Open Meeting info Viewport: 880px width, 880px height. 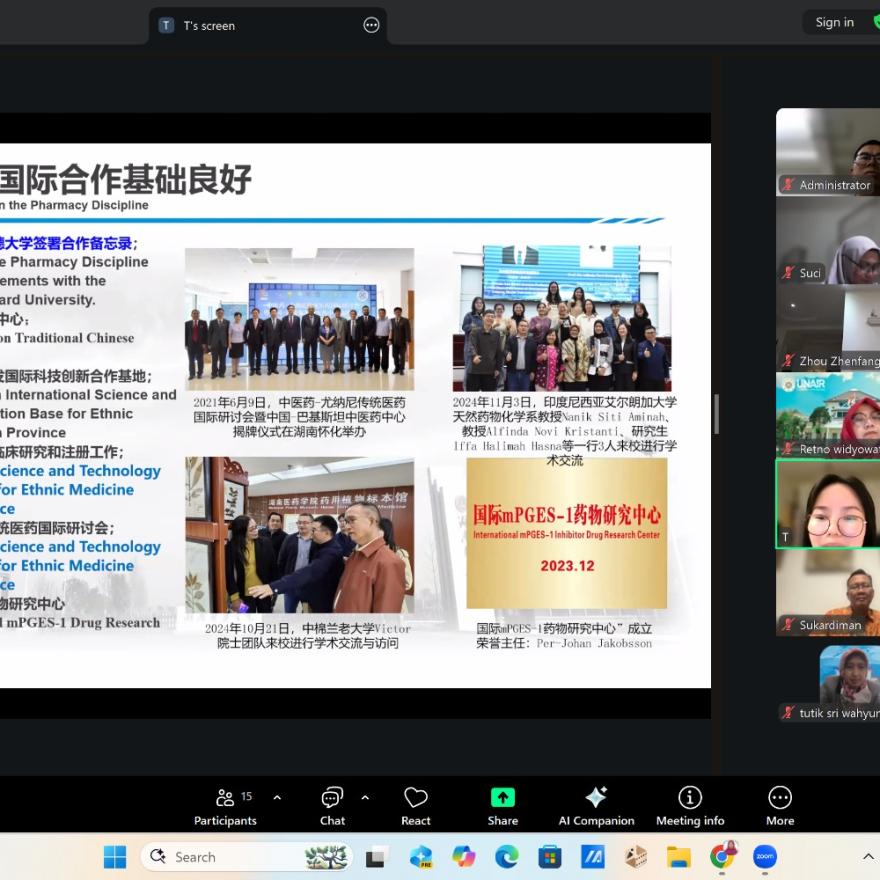690,806
